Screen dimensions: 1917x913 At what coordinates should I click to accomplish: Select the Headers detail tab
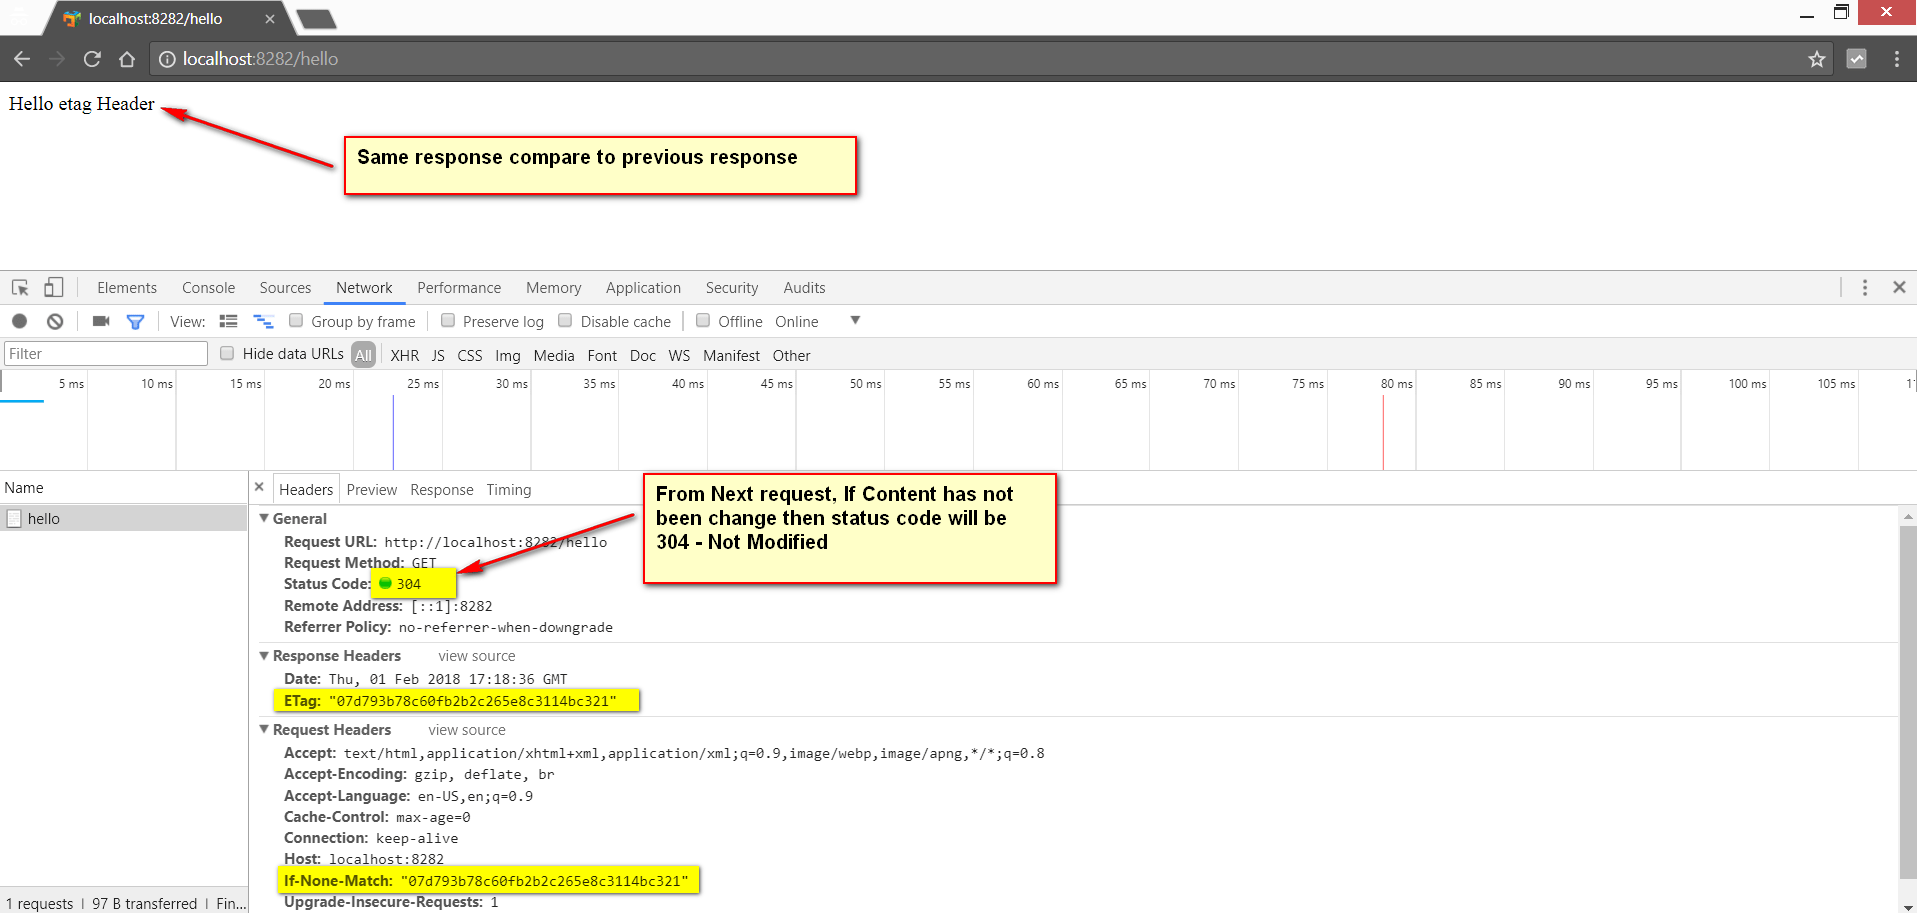[x=306, y=489]
